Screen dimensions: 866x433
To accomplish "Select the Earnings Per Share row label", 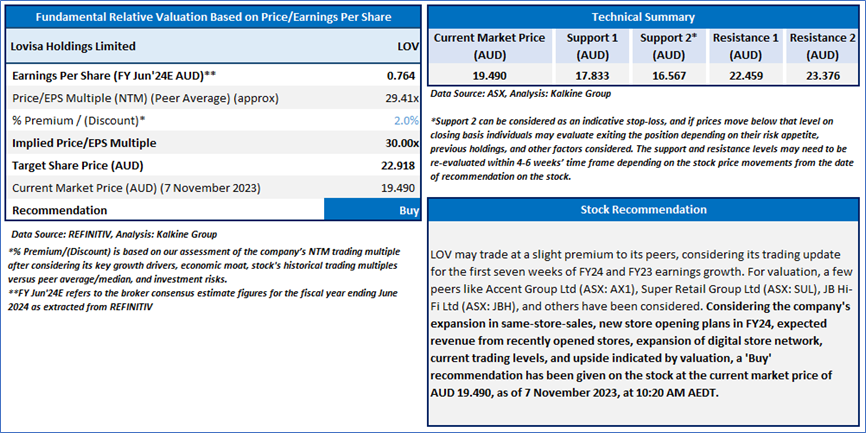I will 113,76.
